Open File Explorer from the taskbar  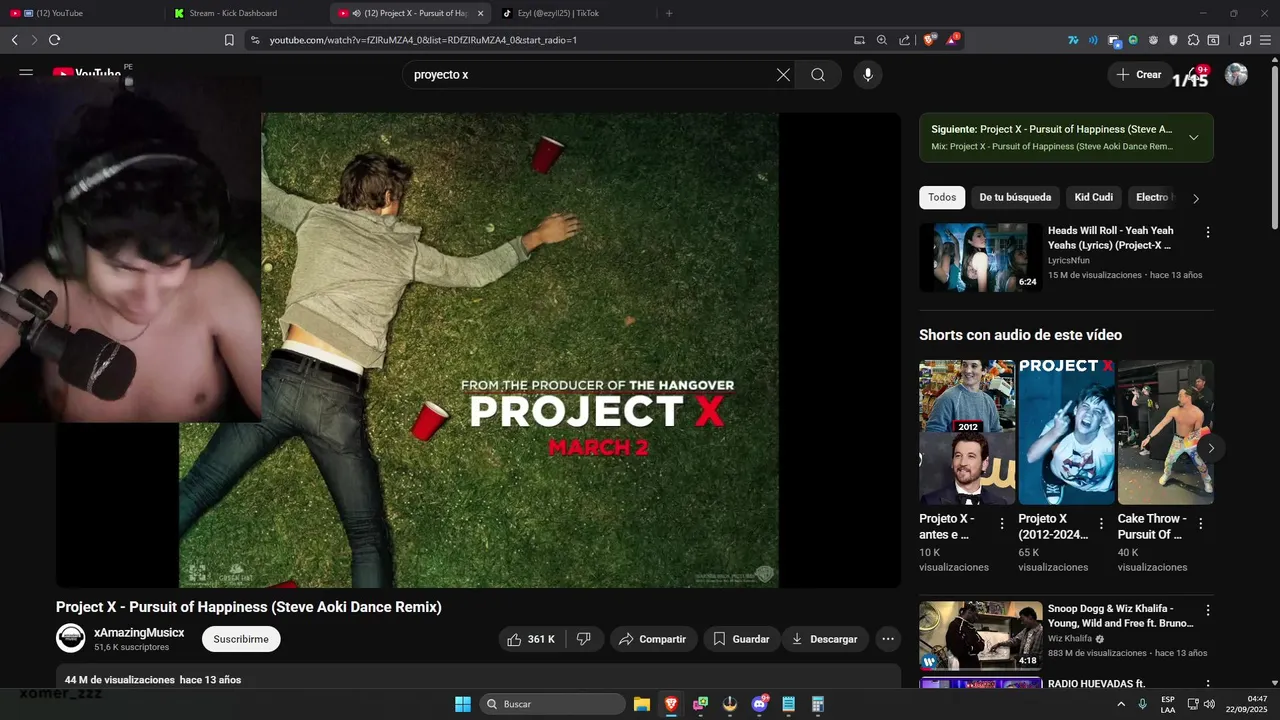642,704
